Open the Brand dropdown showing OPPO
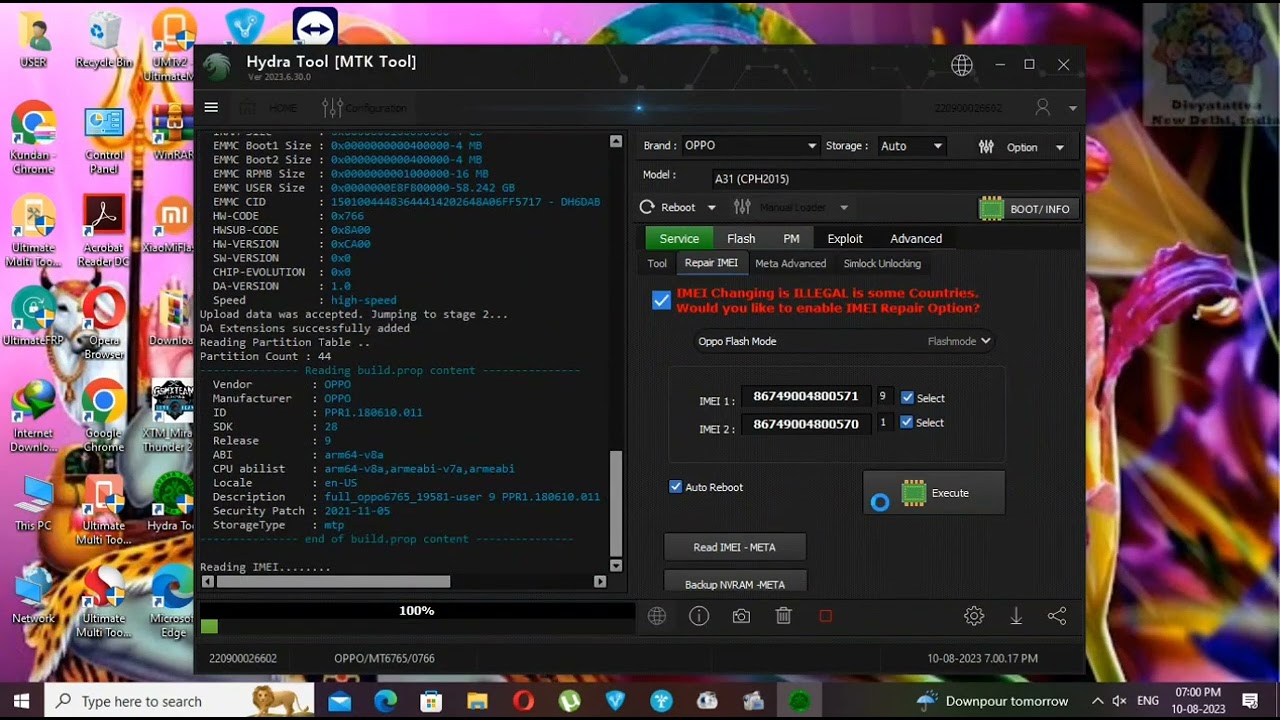Image resolution: width=1280 pixels, height=720 pixels. coord(750,146)
